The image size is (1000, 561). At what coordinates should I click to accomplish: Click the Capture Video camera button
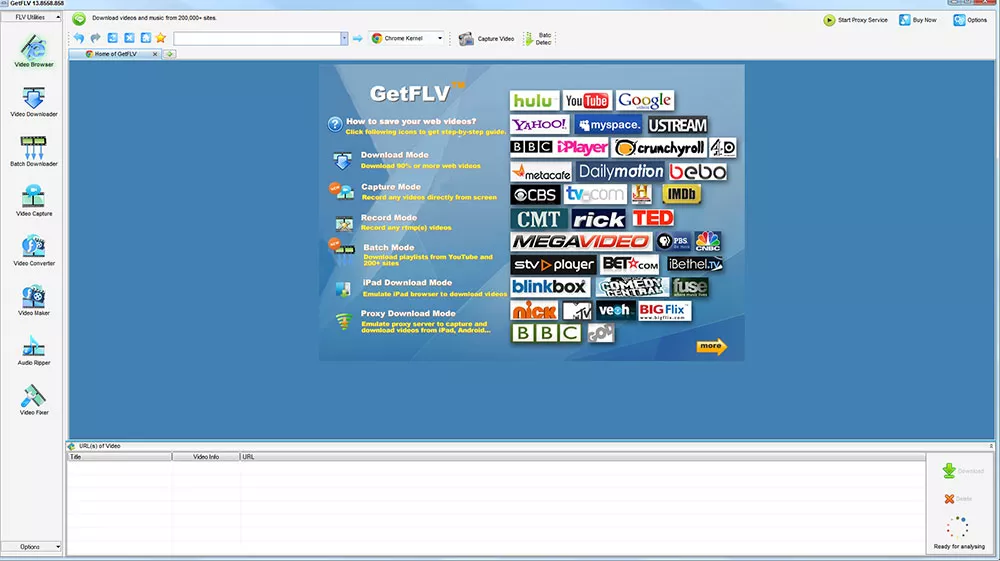487,39
